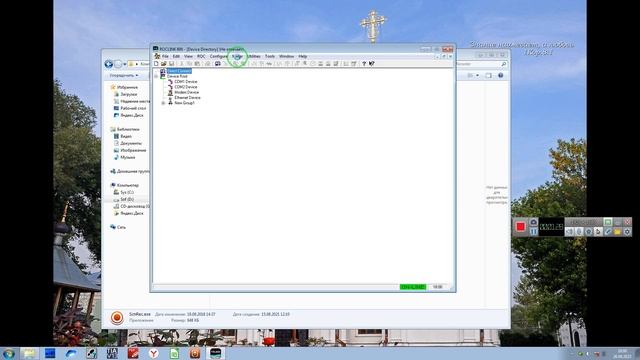Screen dimensions: 640x360
Task: Open the Configure menu
Action: pos(219,56)
